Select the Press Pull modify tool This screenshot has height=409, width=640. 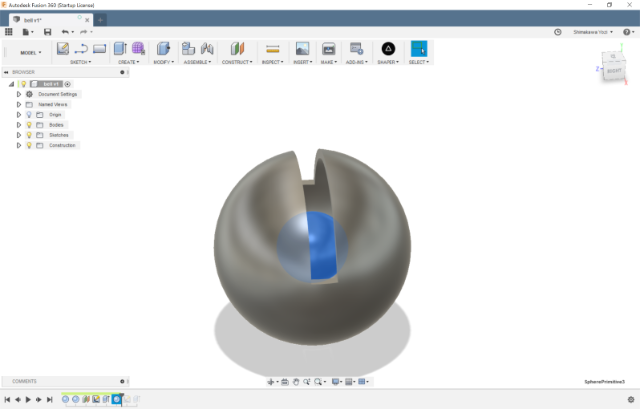tap(163, 49)
